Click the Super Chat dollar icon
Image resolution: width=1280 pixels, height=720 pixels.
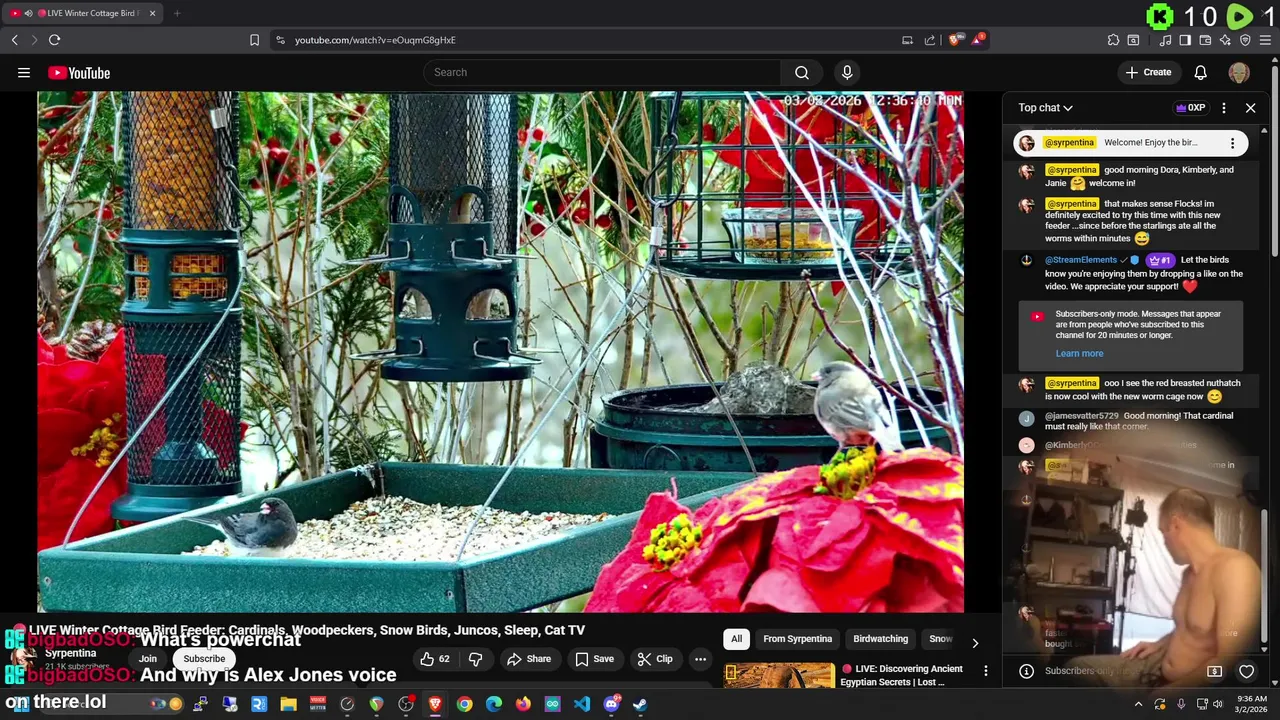[1214, 671]
